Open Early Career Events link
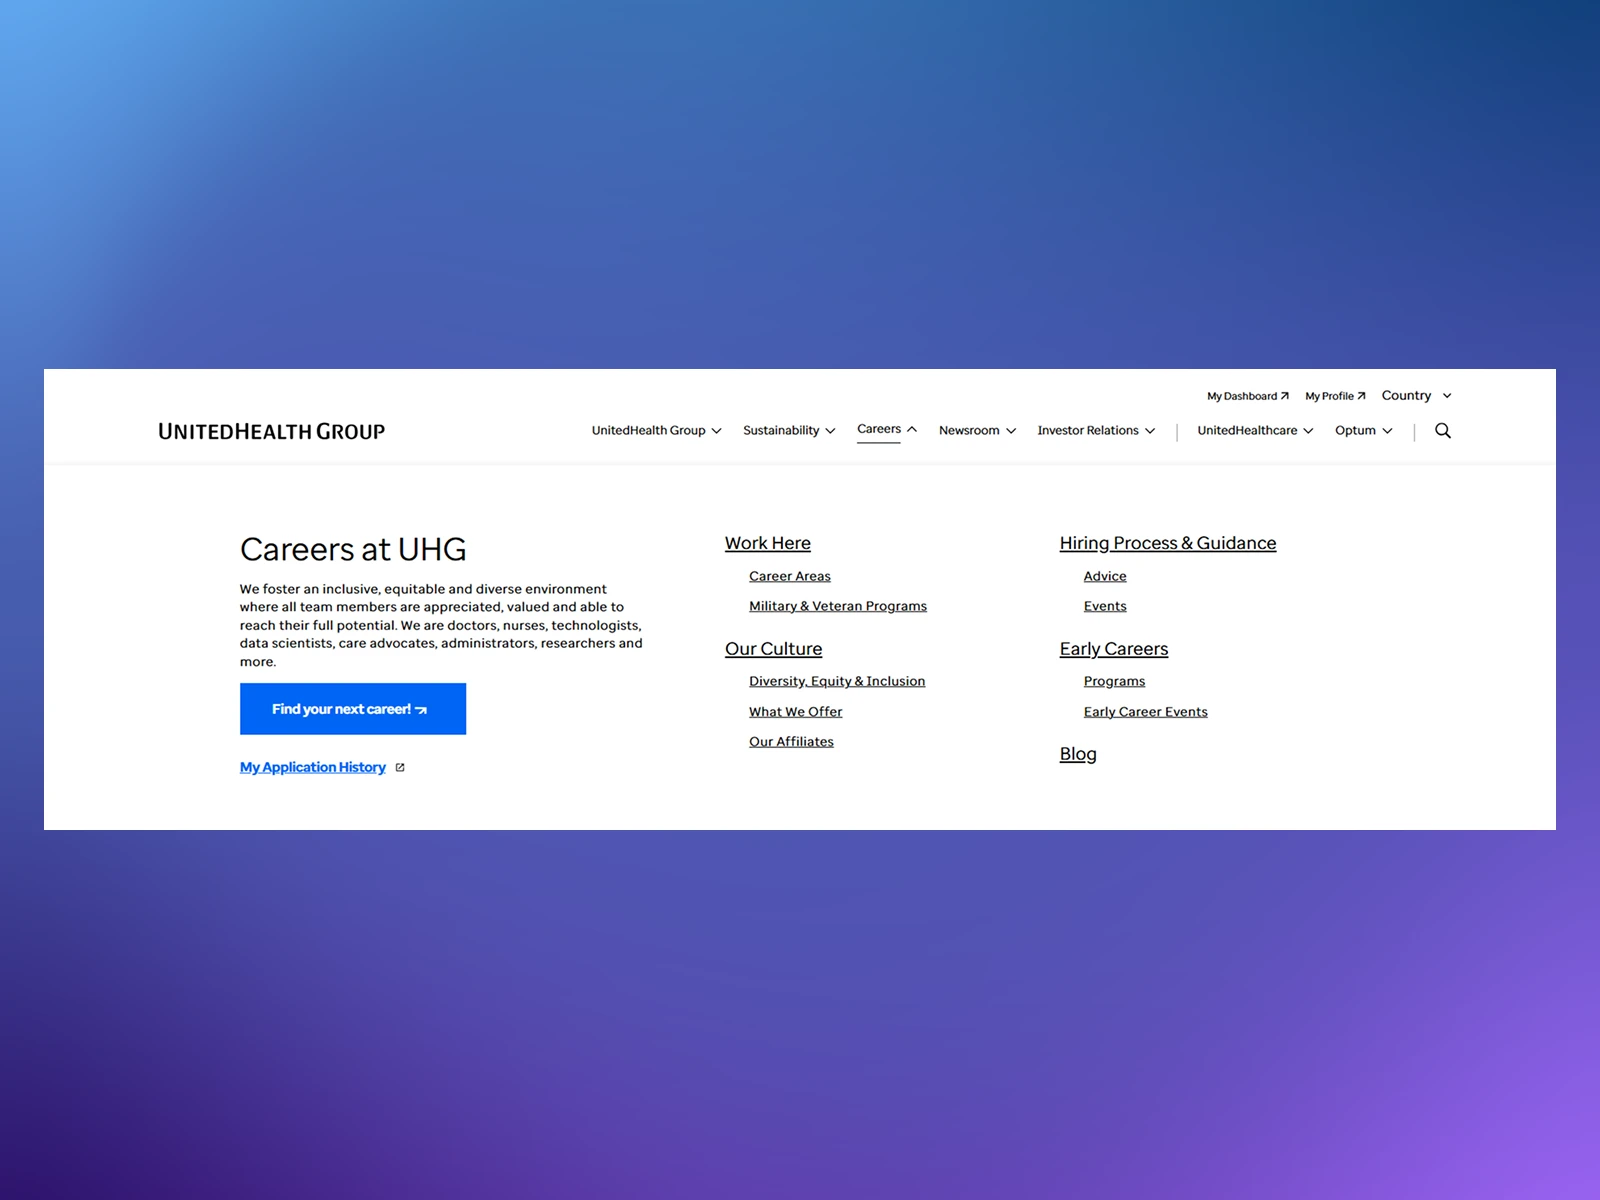Screen dimensions: 1600x1200 tap(1146, 712)
